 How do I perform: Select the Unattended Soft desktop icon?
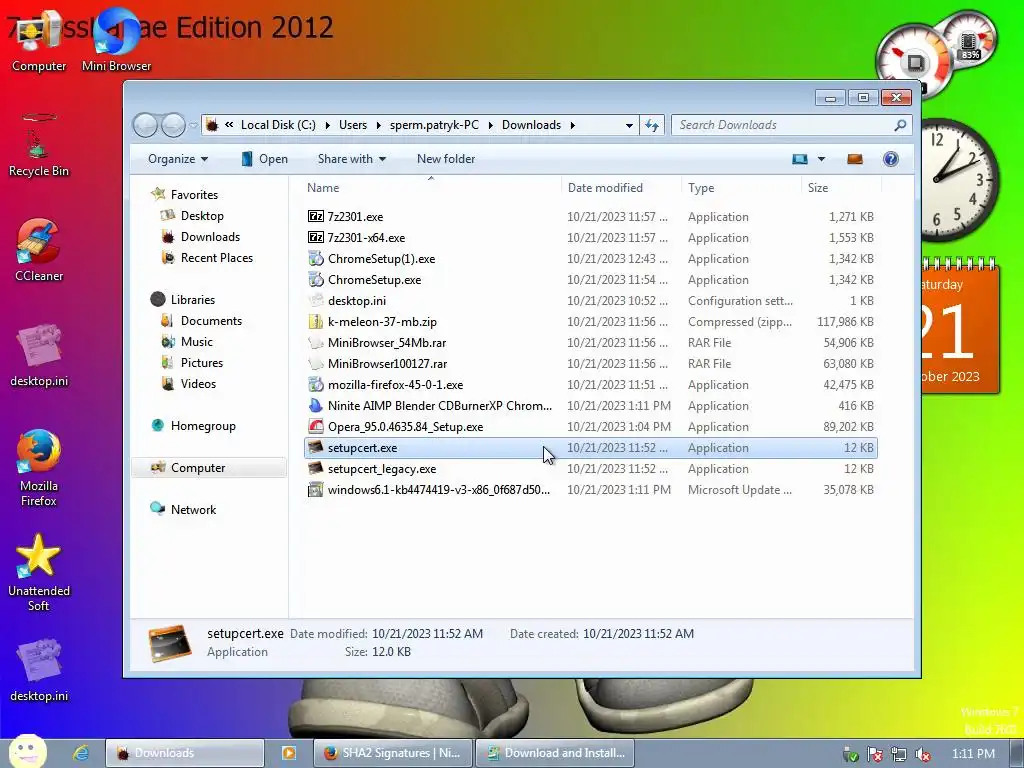(39, 572)
